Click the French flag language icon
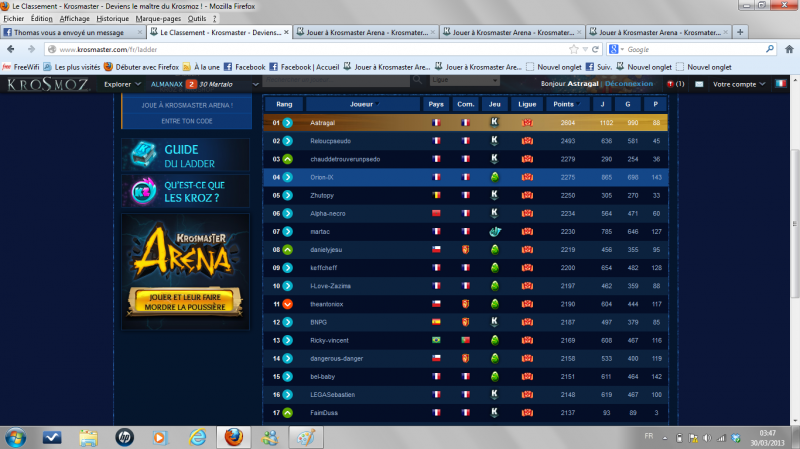Viewport: 800px width, 449px height. tap(781, 84)
